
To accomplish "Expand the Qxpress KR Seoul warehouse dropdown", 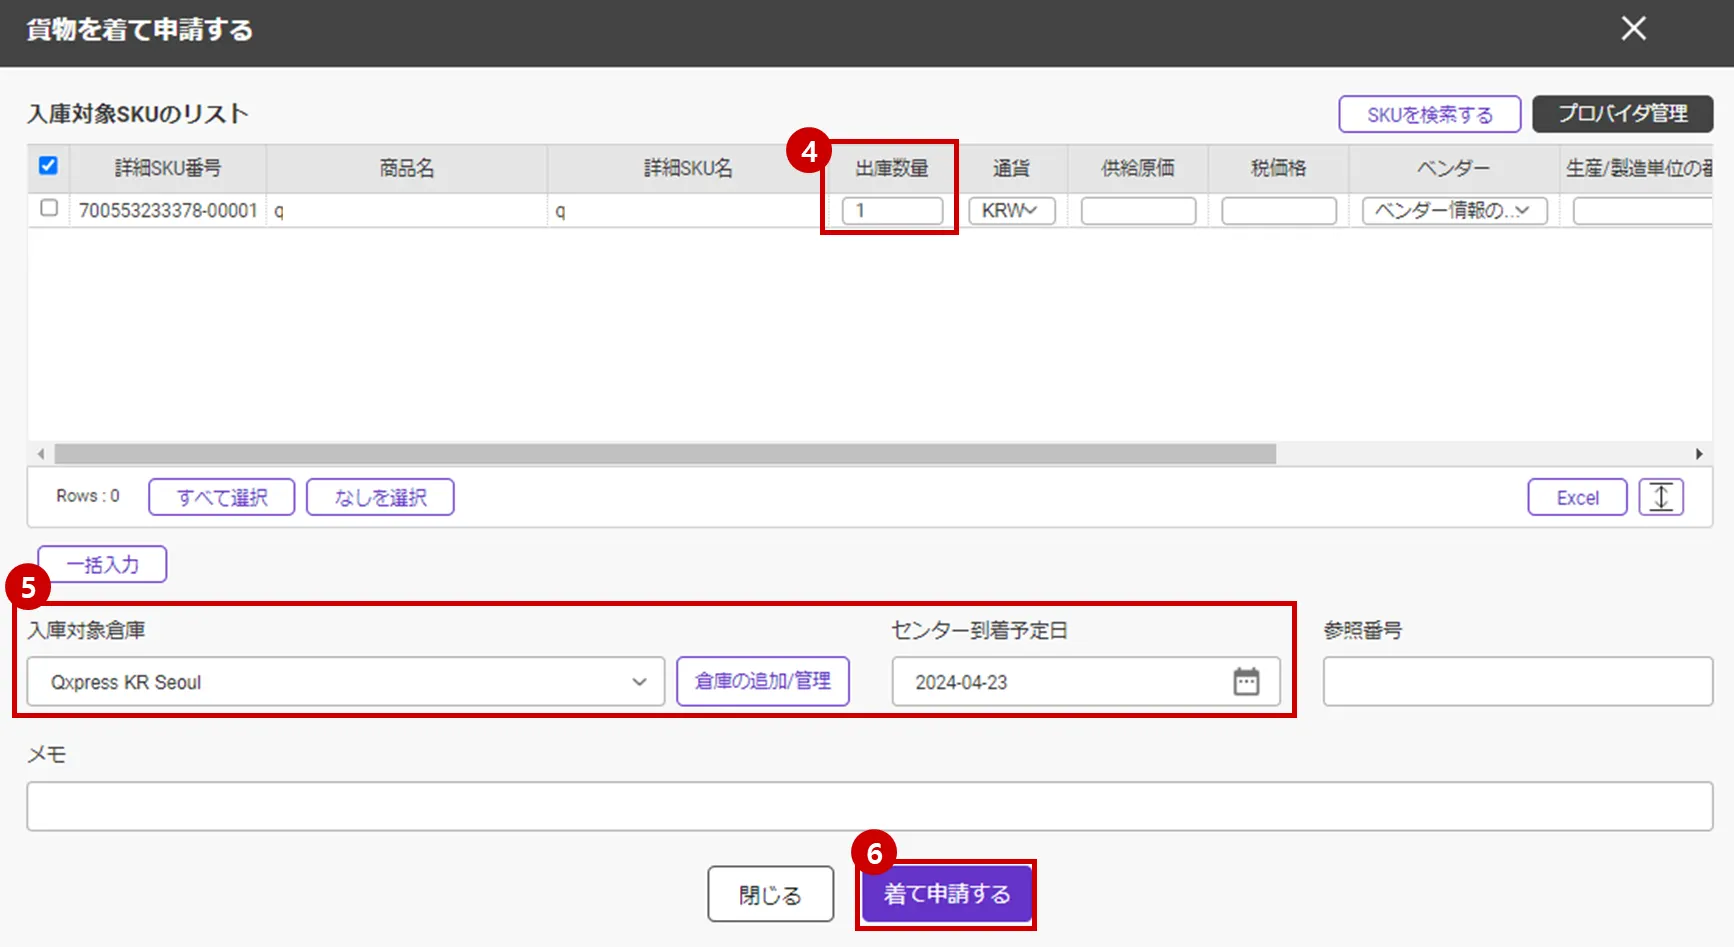I will [x=346, y=682].
